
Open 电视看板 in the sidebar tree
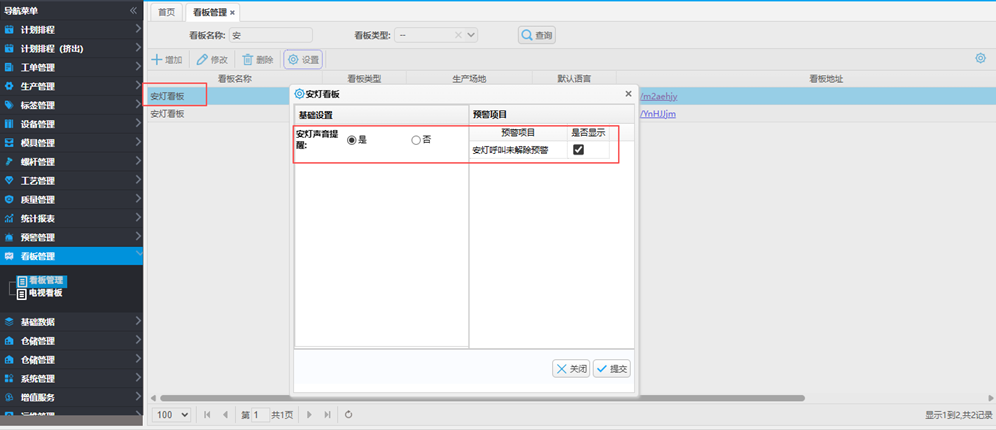click(x=45, y=293)
